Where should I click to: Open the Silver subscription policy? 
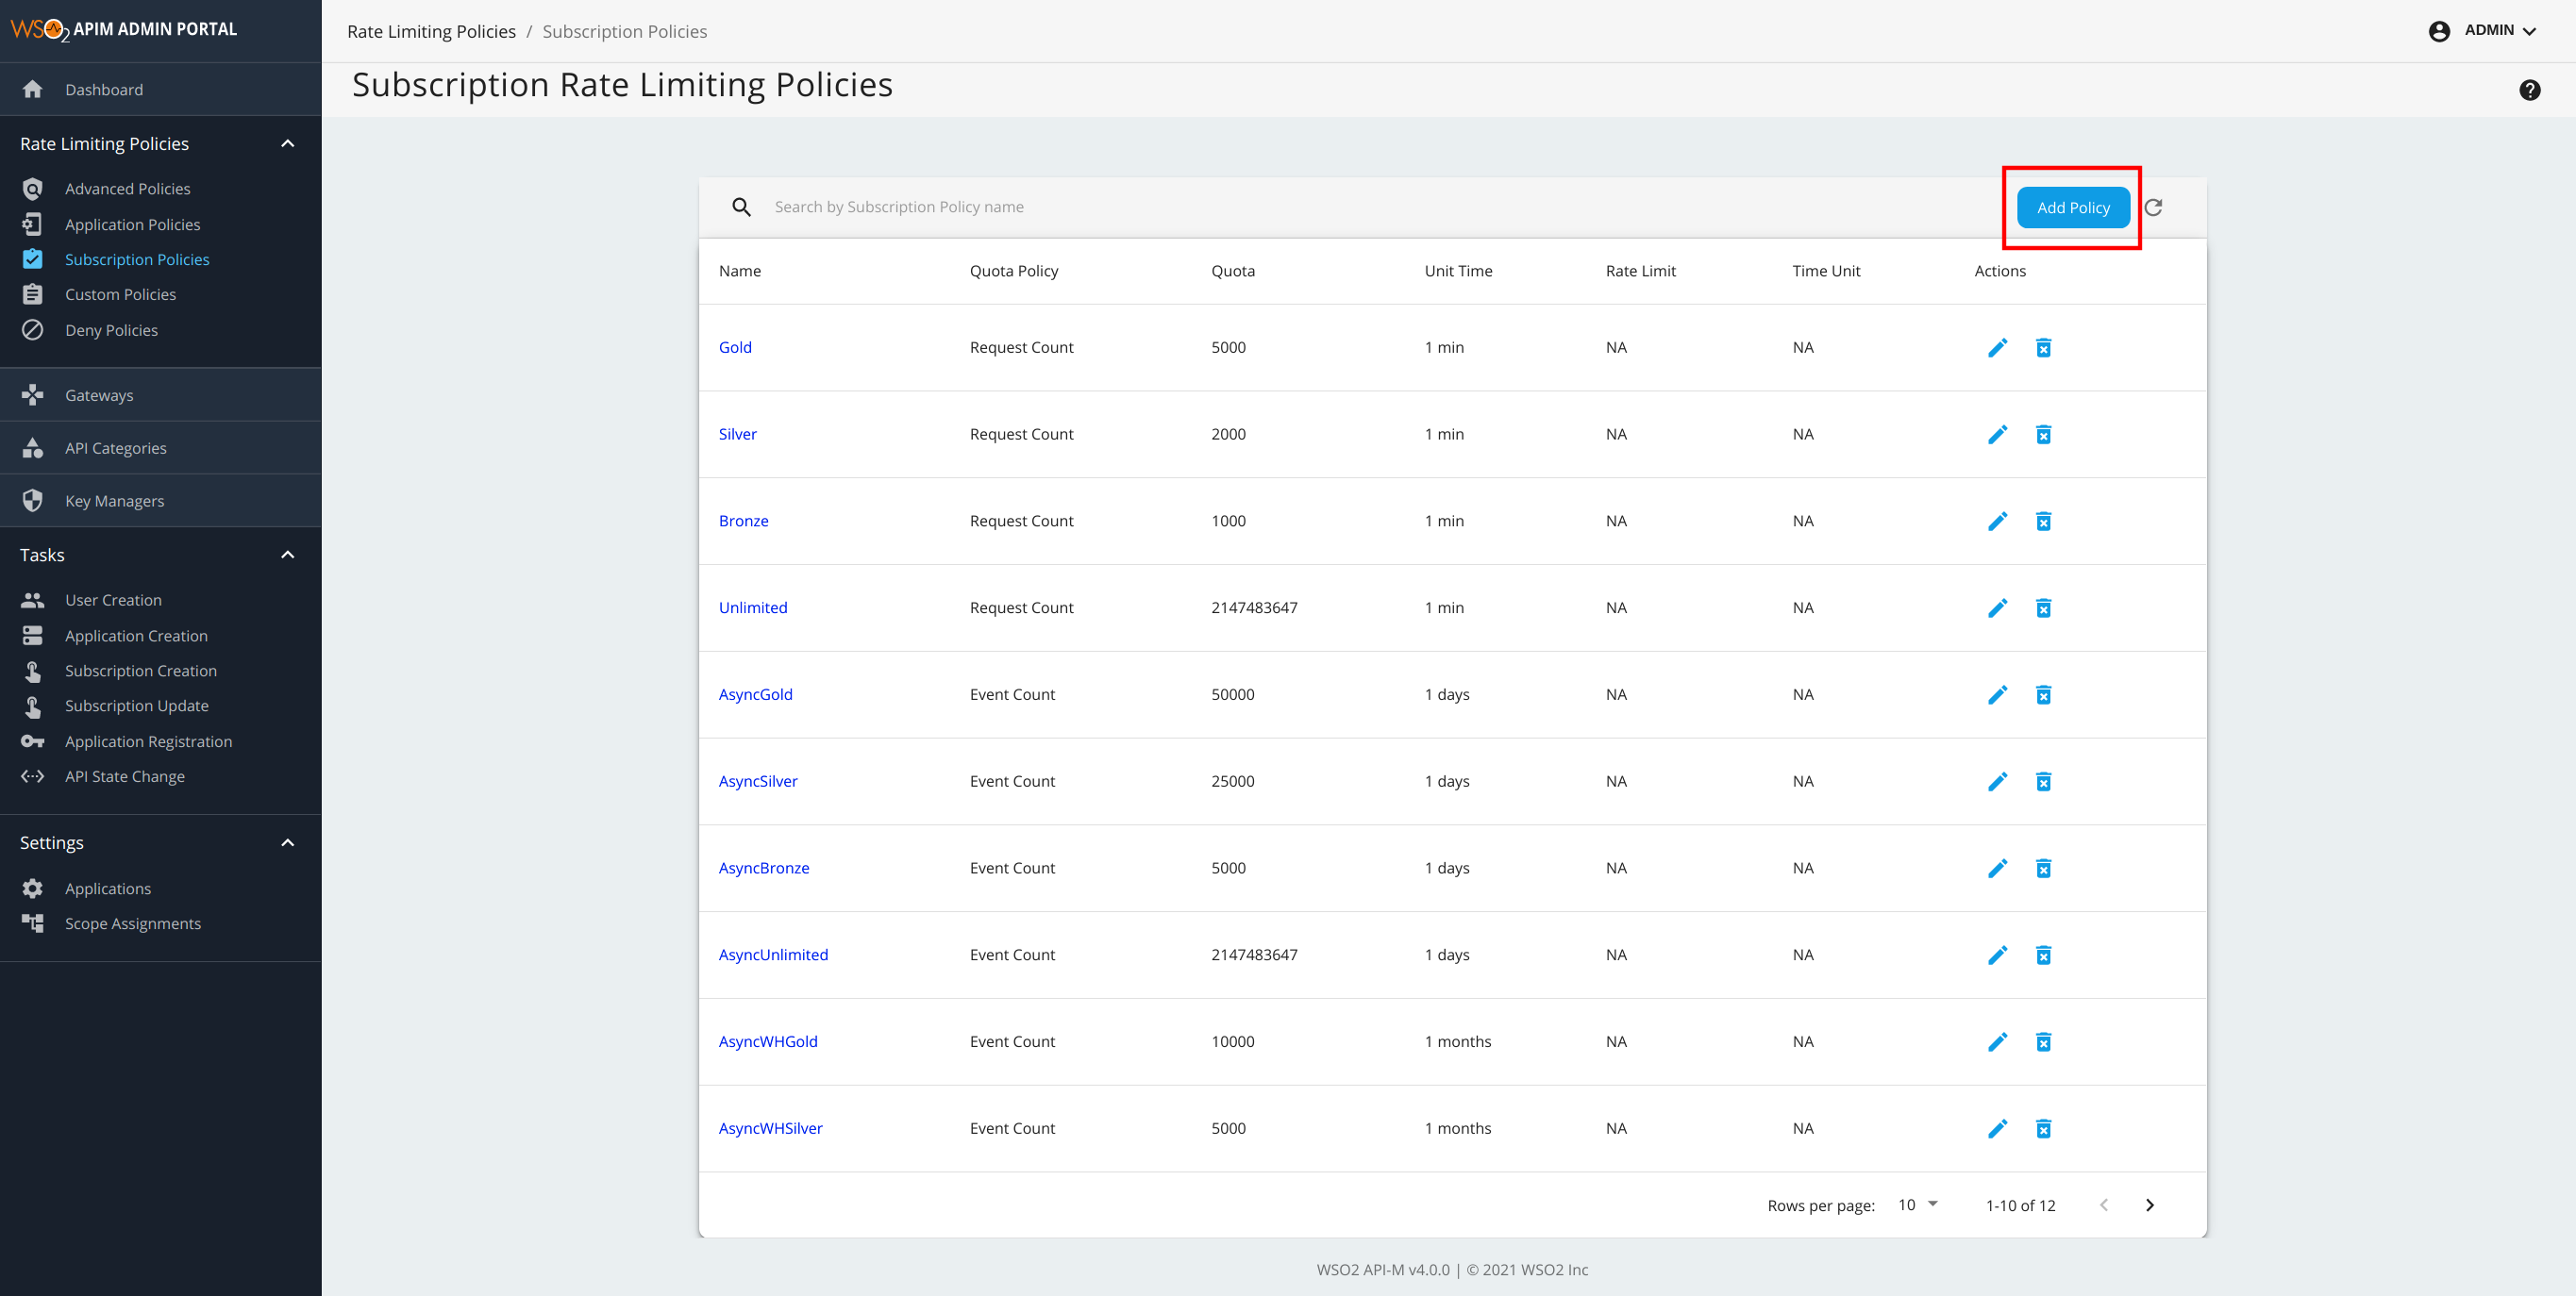[x=737, y=433]
